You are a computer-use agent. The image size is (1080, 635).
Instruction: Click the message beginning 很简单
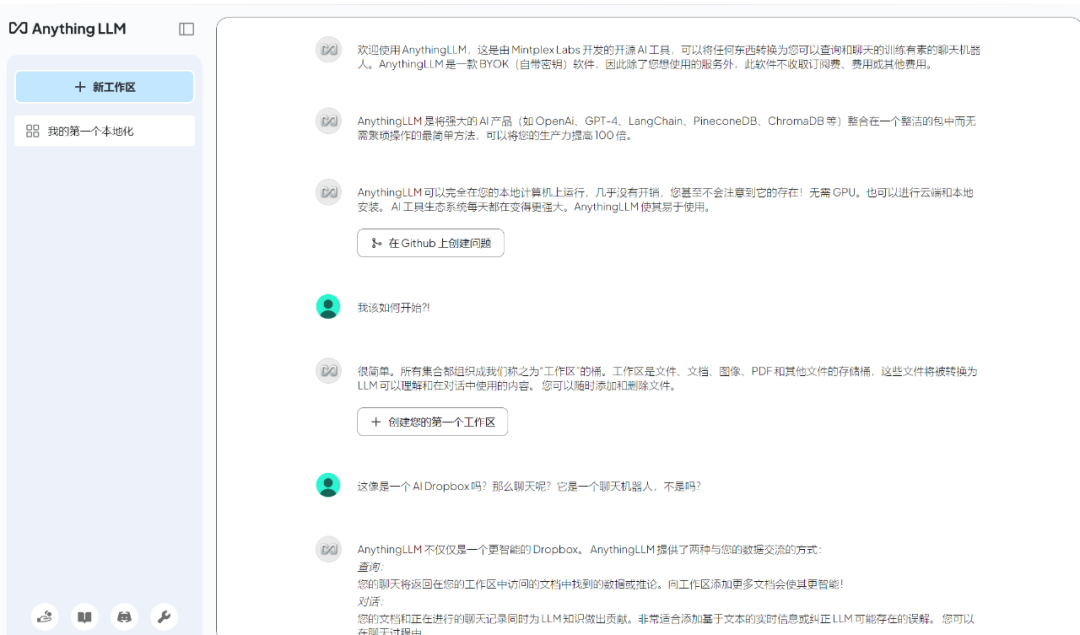click(x=667, y=378)
